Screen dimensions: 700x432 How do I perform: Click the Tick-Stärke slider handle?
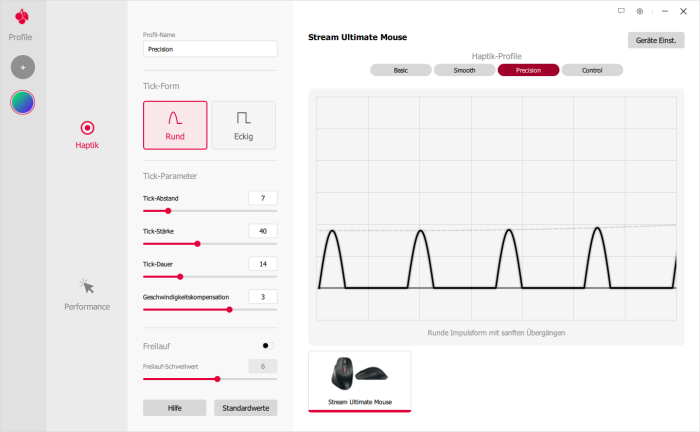click(197, 243)
